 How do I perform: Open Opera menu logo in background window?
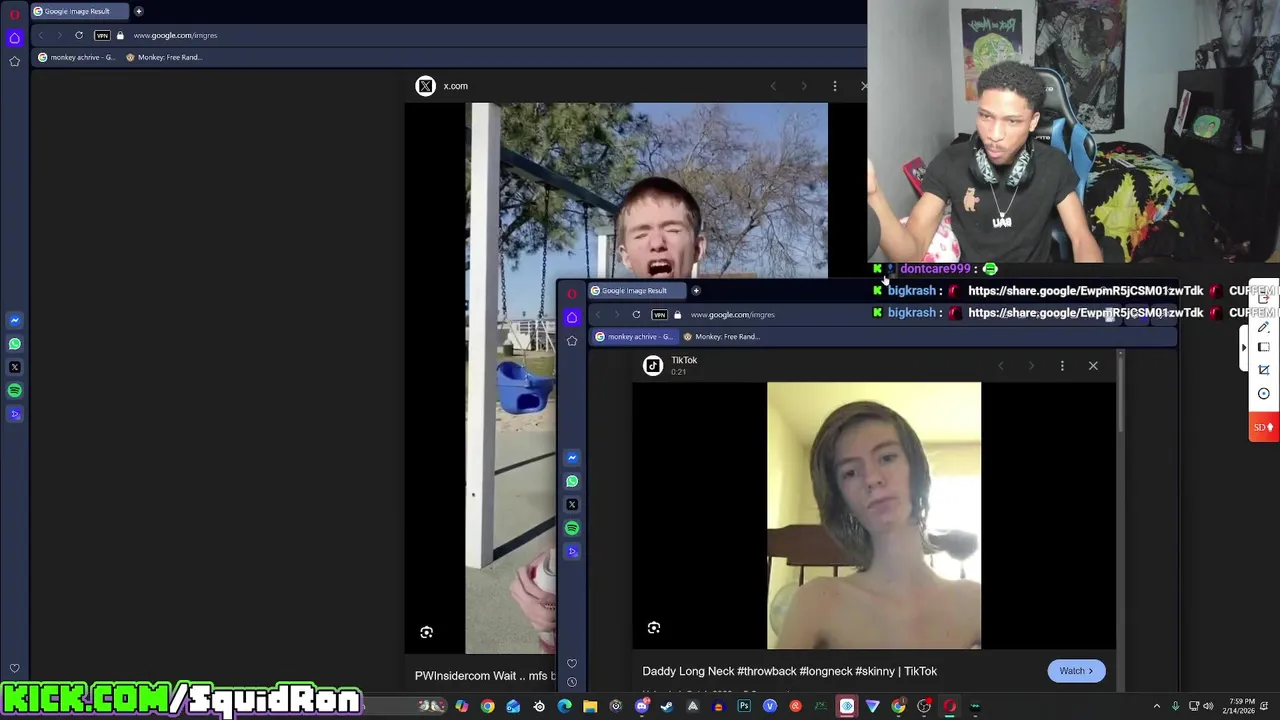click(14, 14)
